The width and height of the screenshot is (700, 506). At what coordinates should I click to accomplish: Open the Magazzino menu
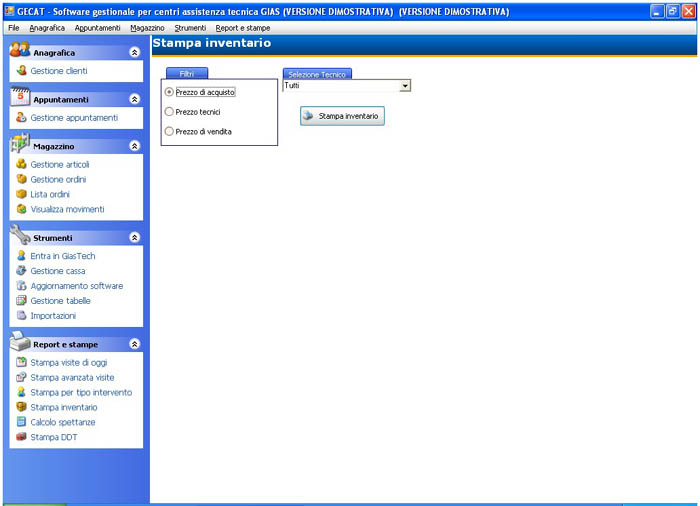click(x=147, y=28)
